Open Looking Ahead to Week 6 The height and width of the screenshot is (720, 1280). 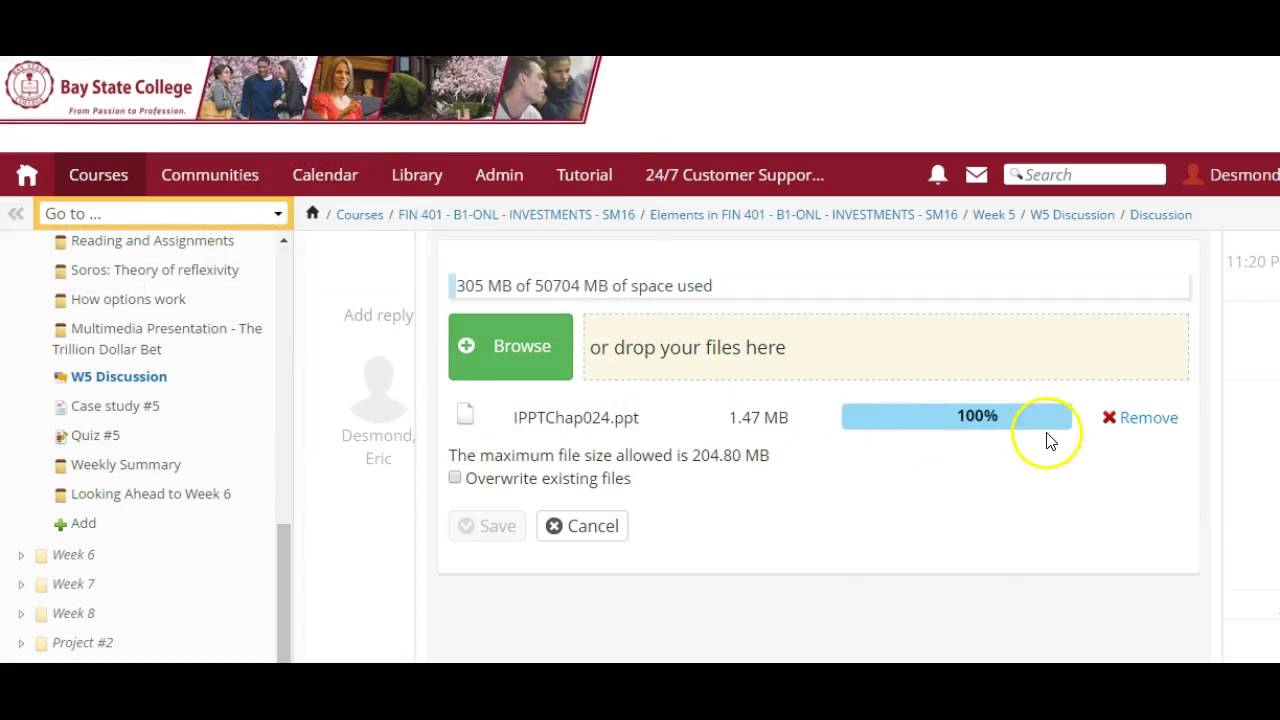(x=150, y=494)
